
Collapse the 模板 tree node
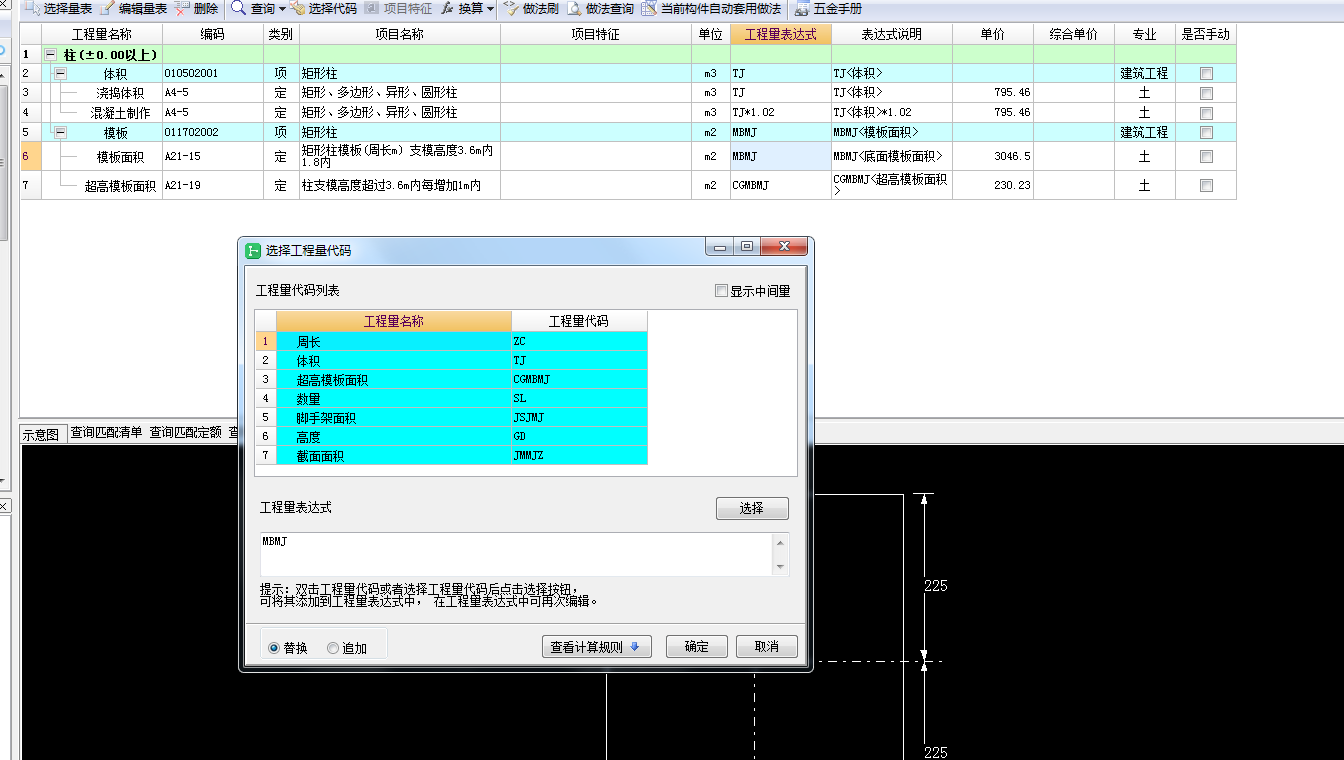click(60, 132)
